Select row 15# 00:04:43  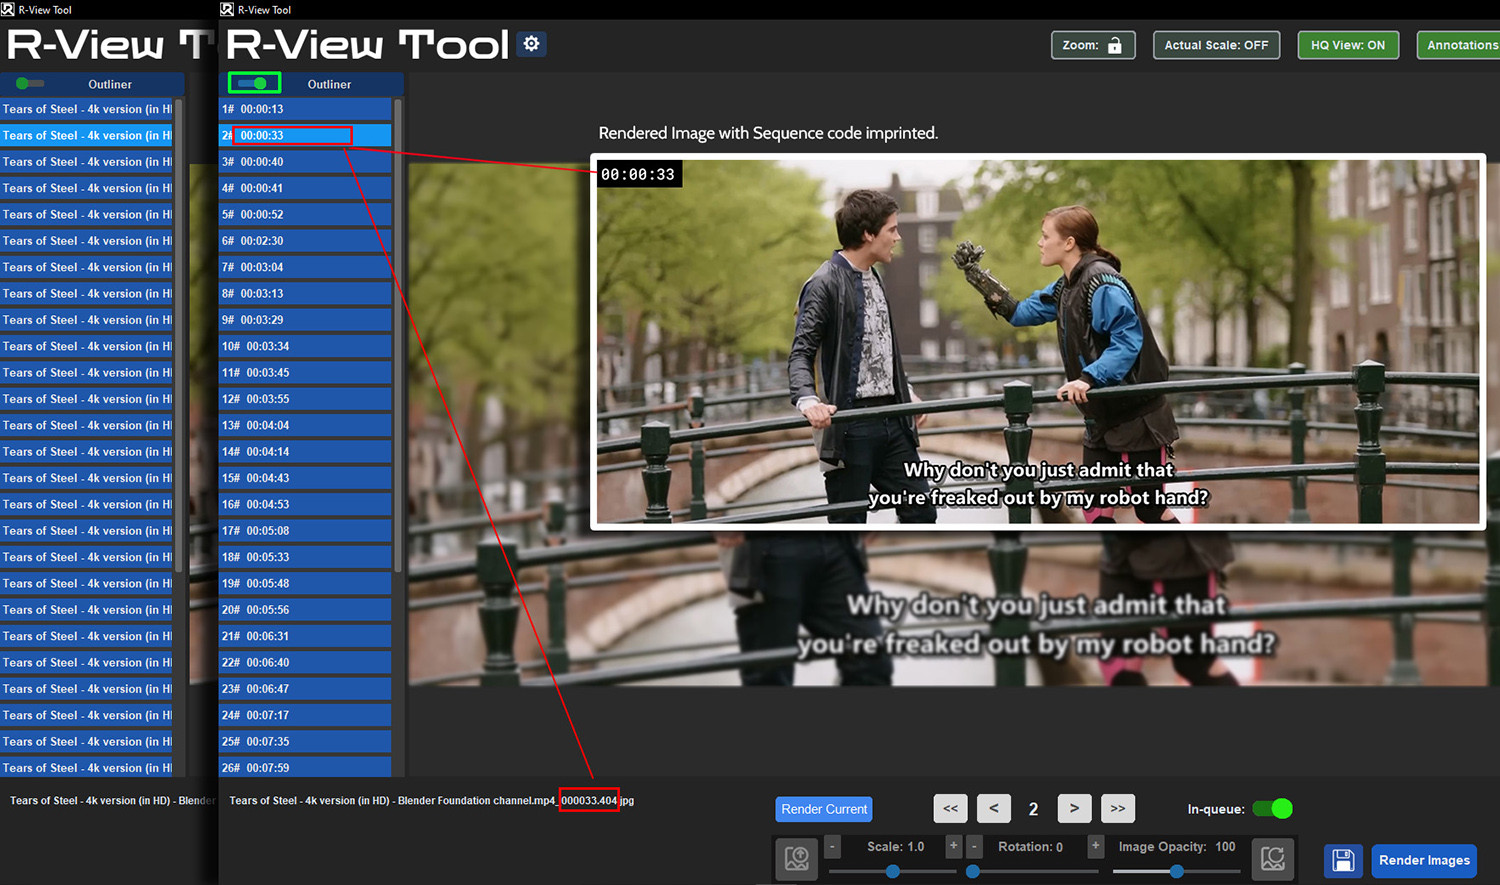(305, 477)
